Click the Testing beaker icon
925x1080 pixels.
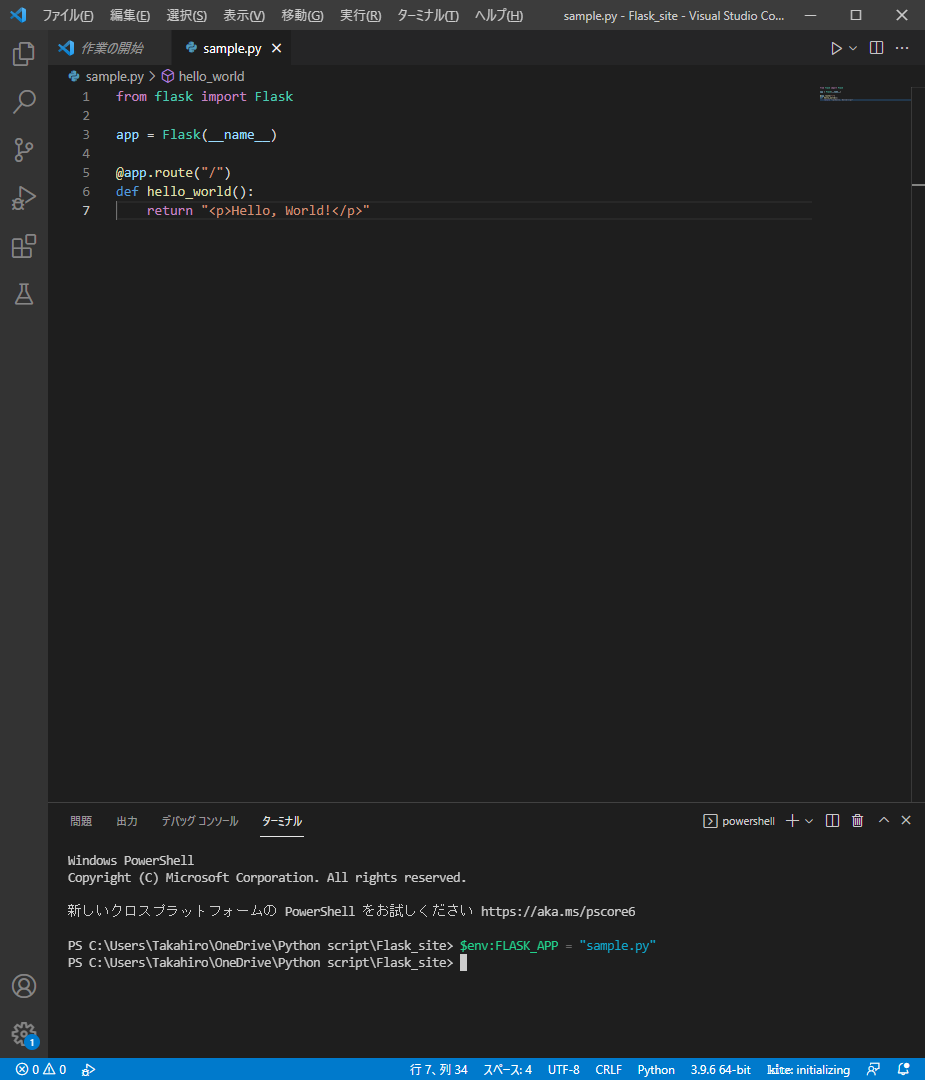click(x=23, y=294)
